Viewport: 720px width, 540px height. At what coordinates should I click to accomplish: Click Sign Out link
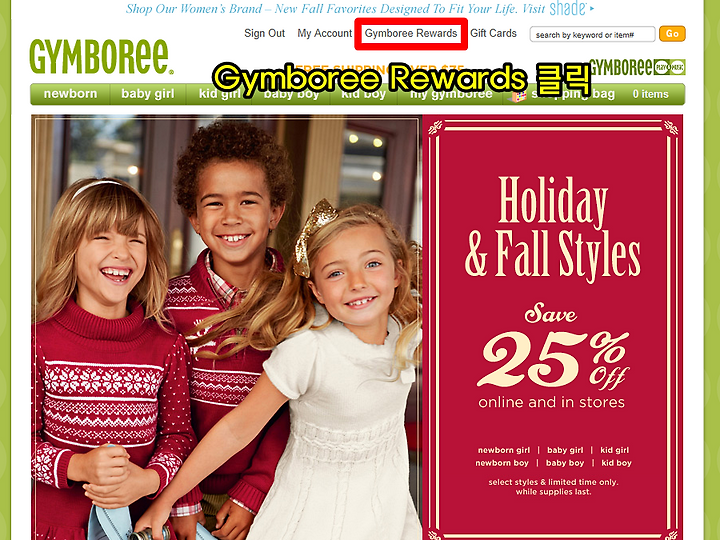tap(264, 33)
